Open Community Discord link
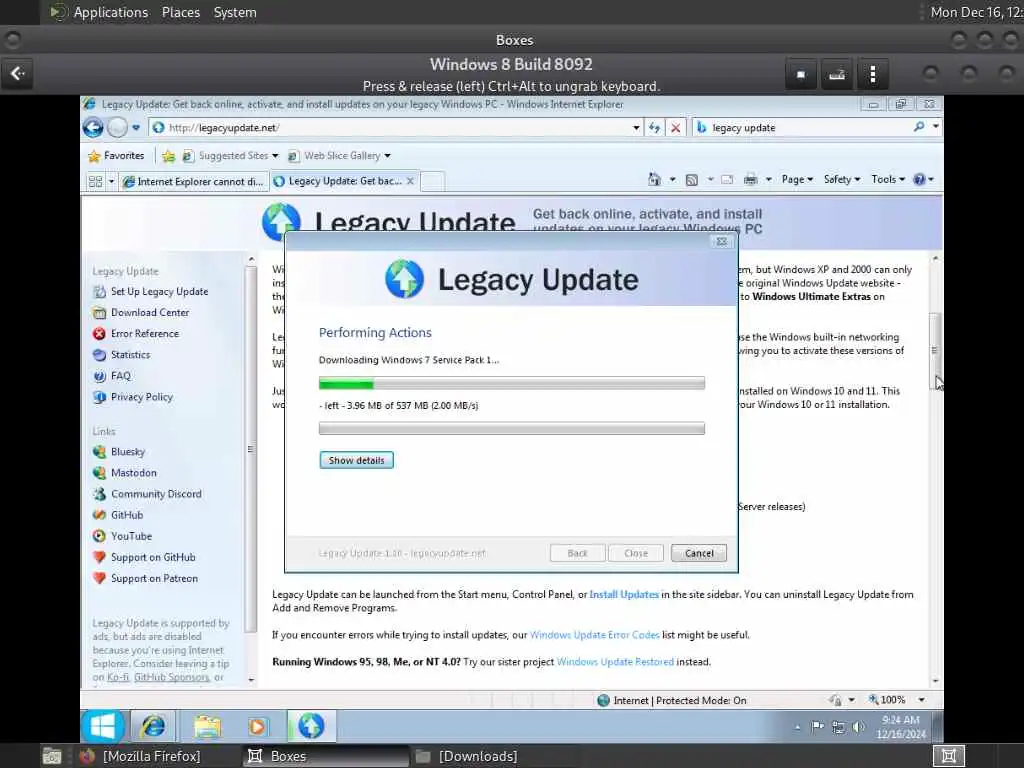 click(x=156, y=494)
